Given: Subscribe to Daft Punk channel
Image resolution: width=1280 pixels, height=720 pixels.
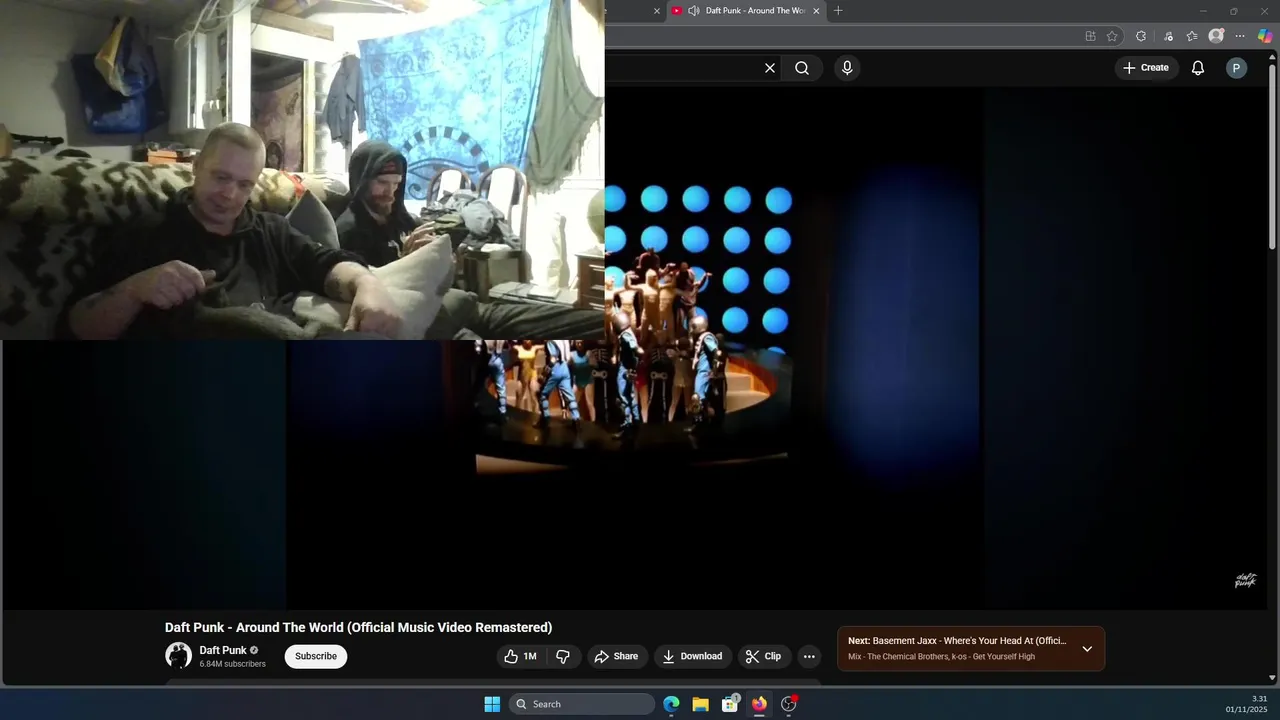Looking at the screenshot, I should [x=316, y=656].
